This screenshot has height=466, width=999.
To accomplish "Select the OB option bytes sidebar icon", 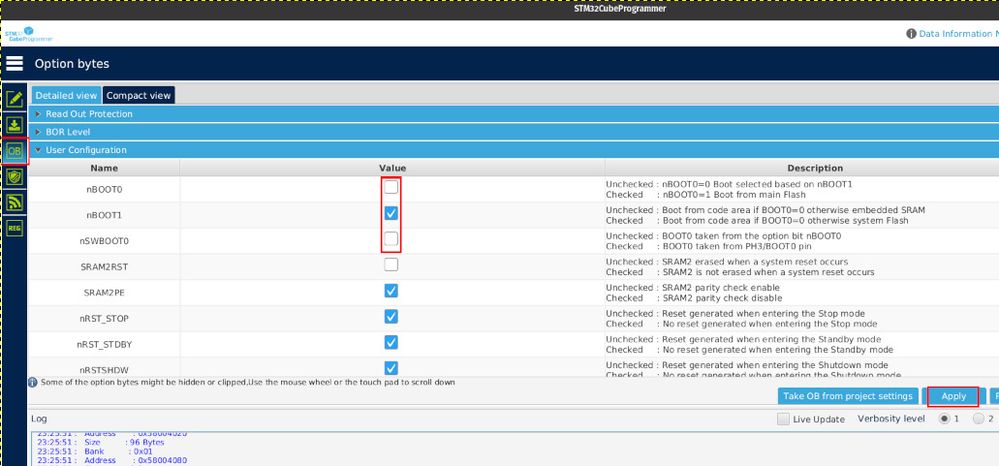I will tap(15, 151).
